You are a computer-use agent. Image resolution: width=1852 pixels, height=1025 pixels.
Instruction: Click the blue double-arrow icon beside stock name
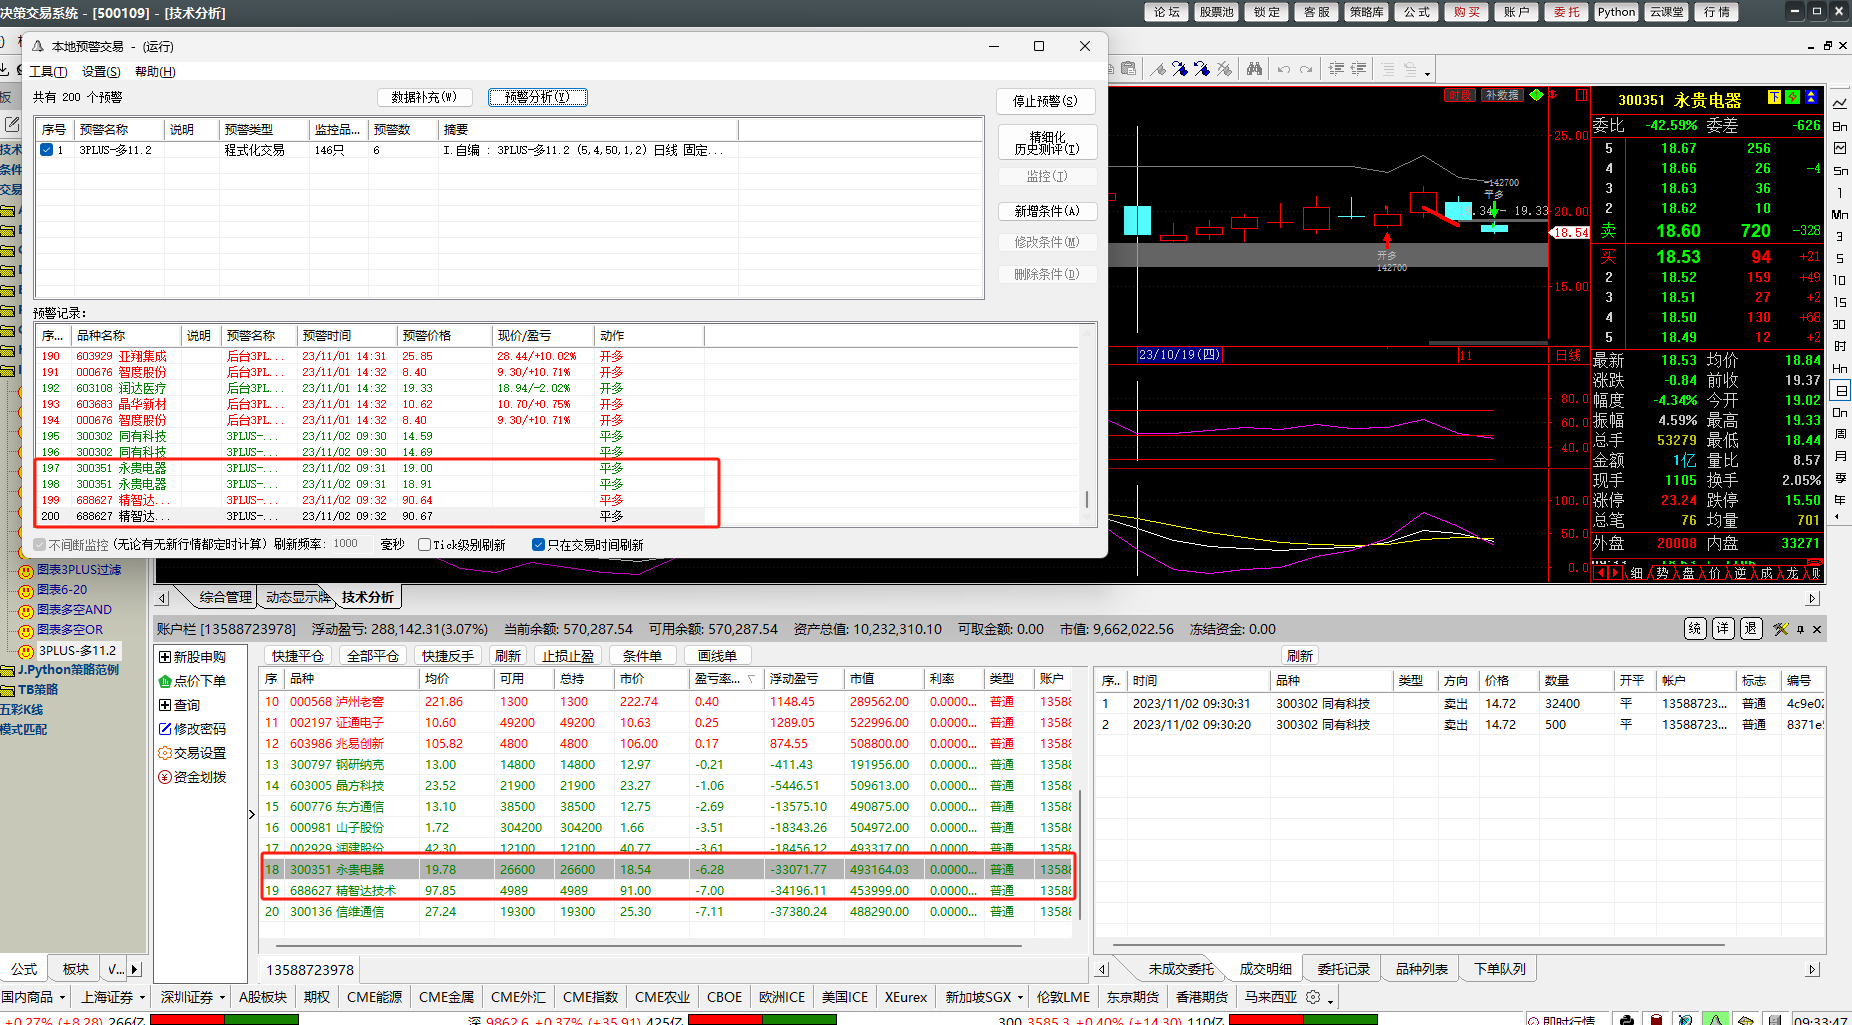click(x=1811, y=97)
